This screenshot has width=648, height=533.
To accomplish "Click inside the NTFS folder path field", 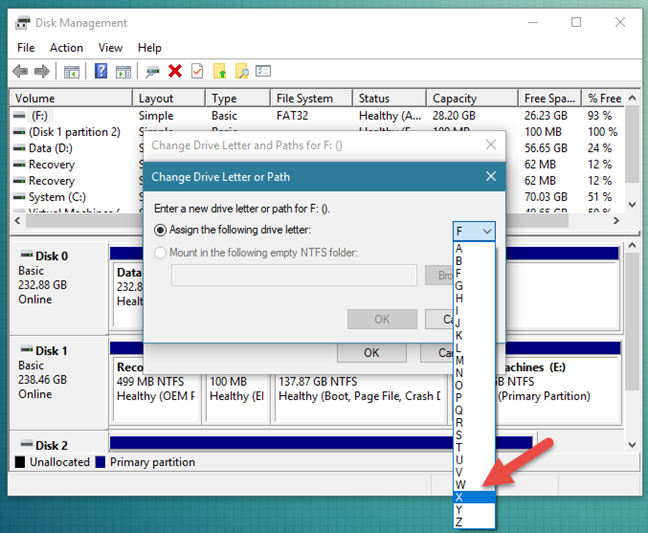I will (x=294, y=275).
